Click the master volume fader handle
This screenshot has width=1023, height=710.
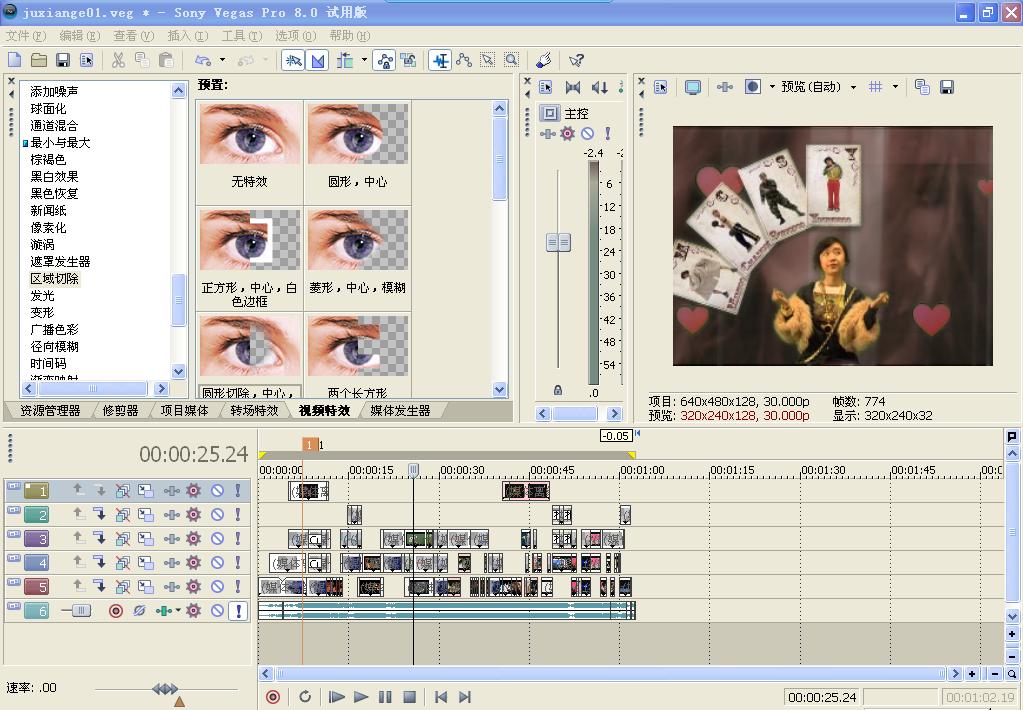558,243
